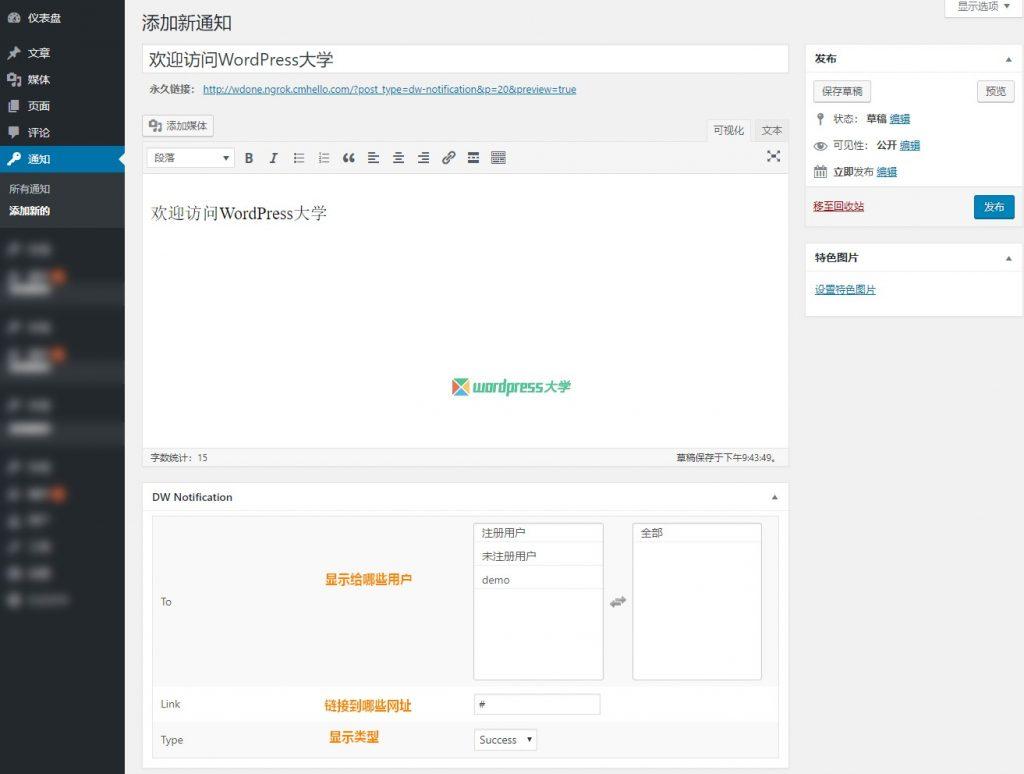Insert the Read More tag
Image resolution: width=1024 pixels, height=774 pixels.
point(473,158)
